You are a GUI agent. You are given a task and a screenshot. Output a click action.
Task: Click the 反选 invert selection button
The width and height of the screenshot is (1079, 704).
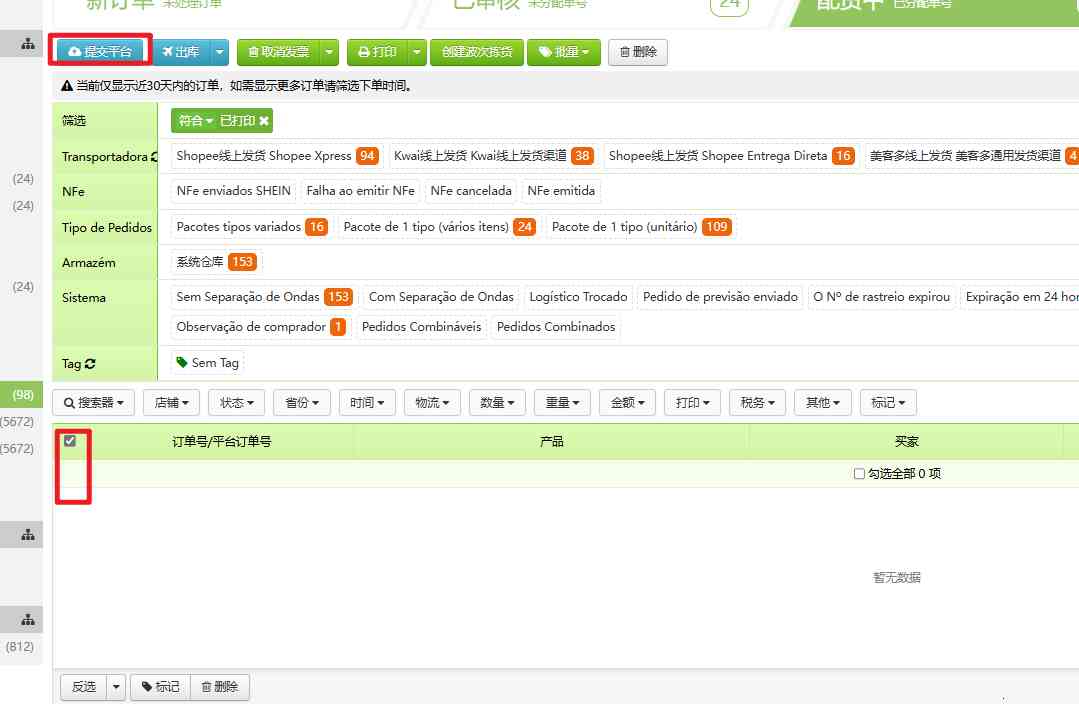(84, 687)
